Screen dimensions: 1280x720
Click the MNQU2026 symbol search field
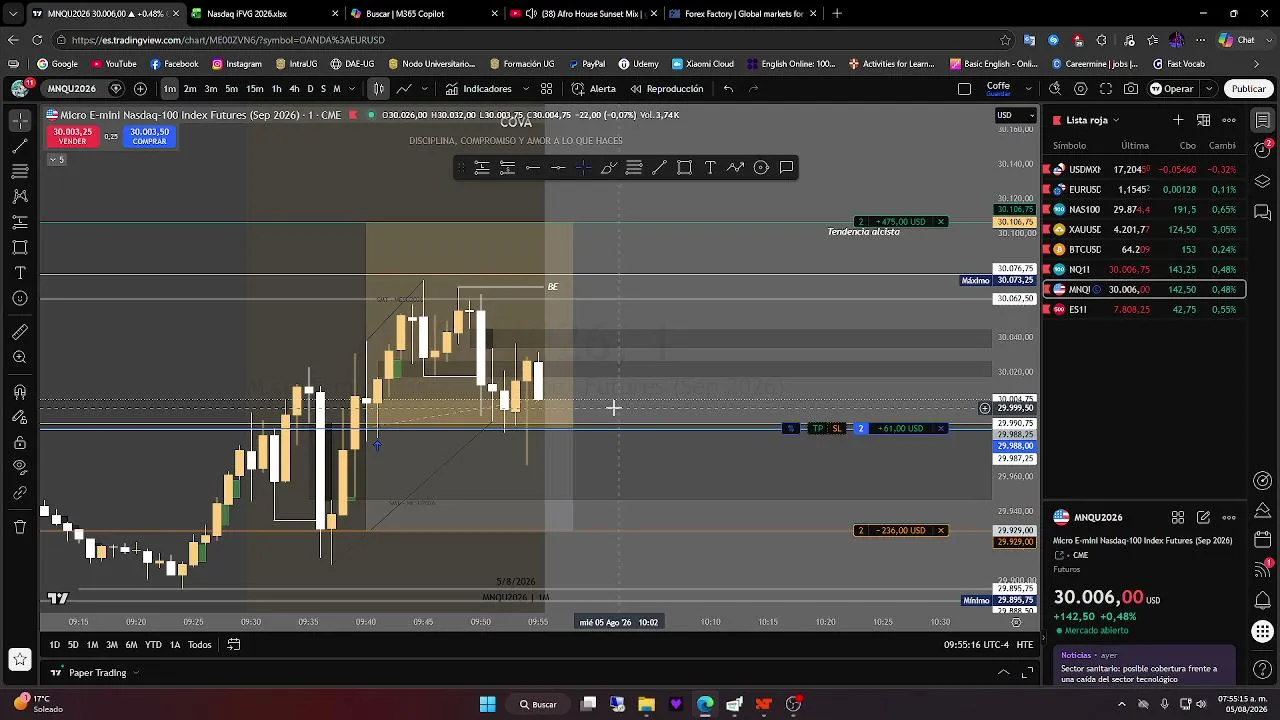coord(72,89)
